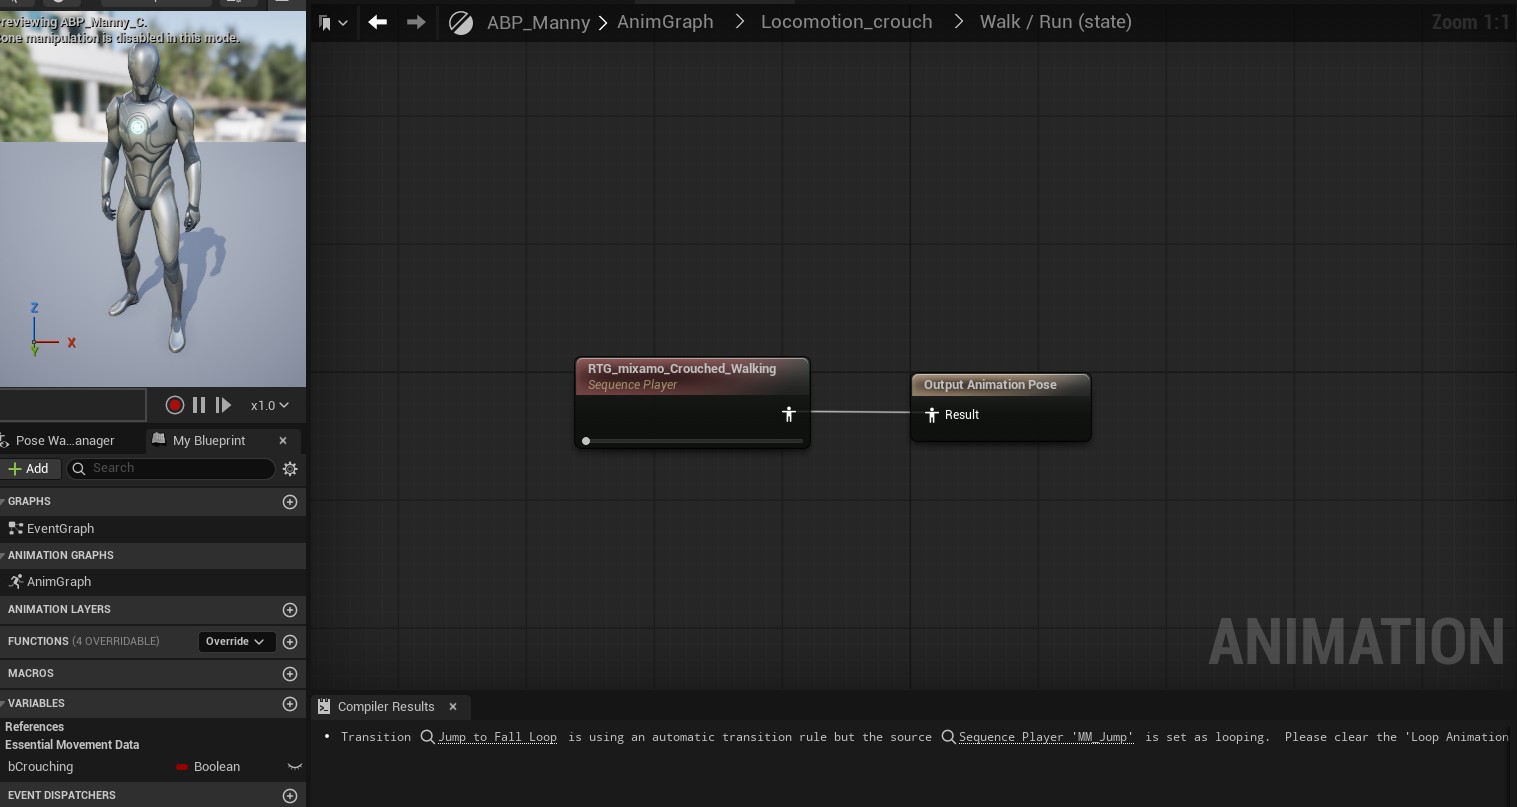Open the Jump to Fall Loop transition link
The width and height of the screenshot is (1517, 807).
pos(497,737)
